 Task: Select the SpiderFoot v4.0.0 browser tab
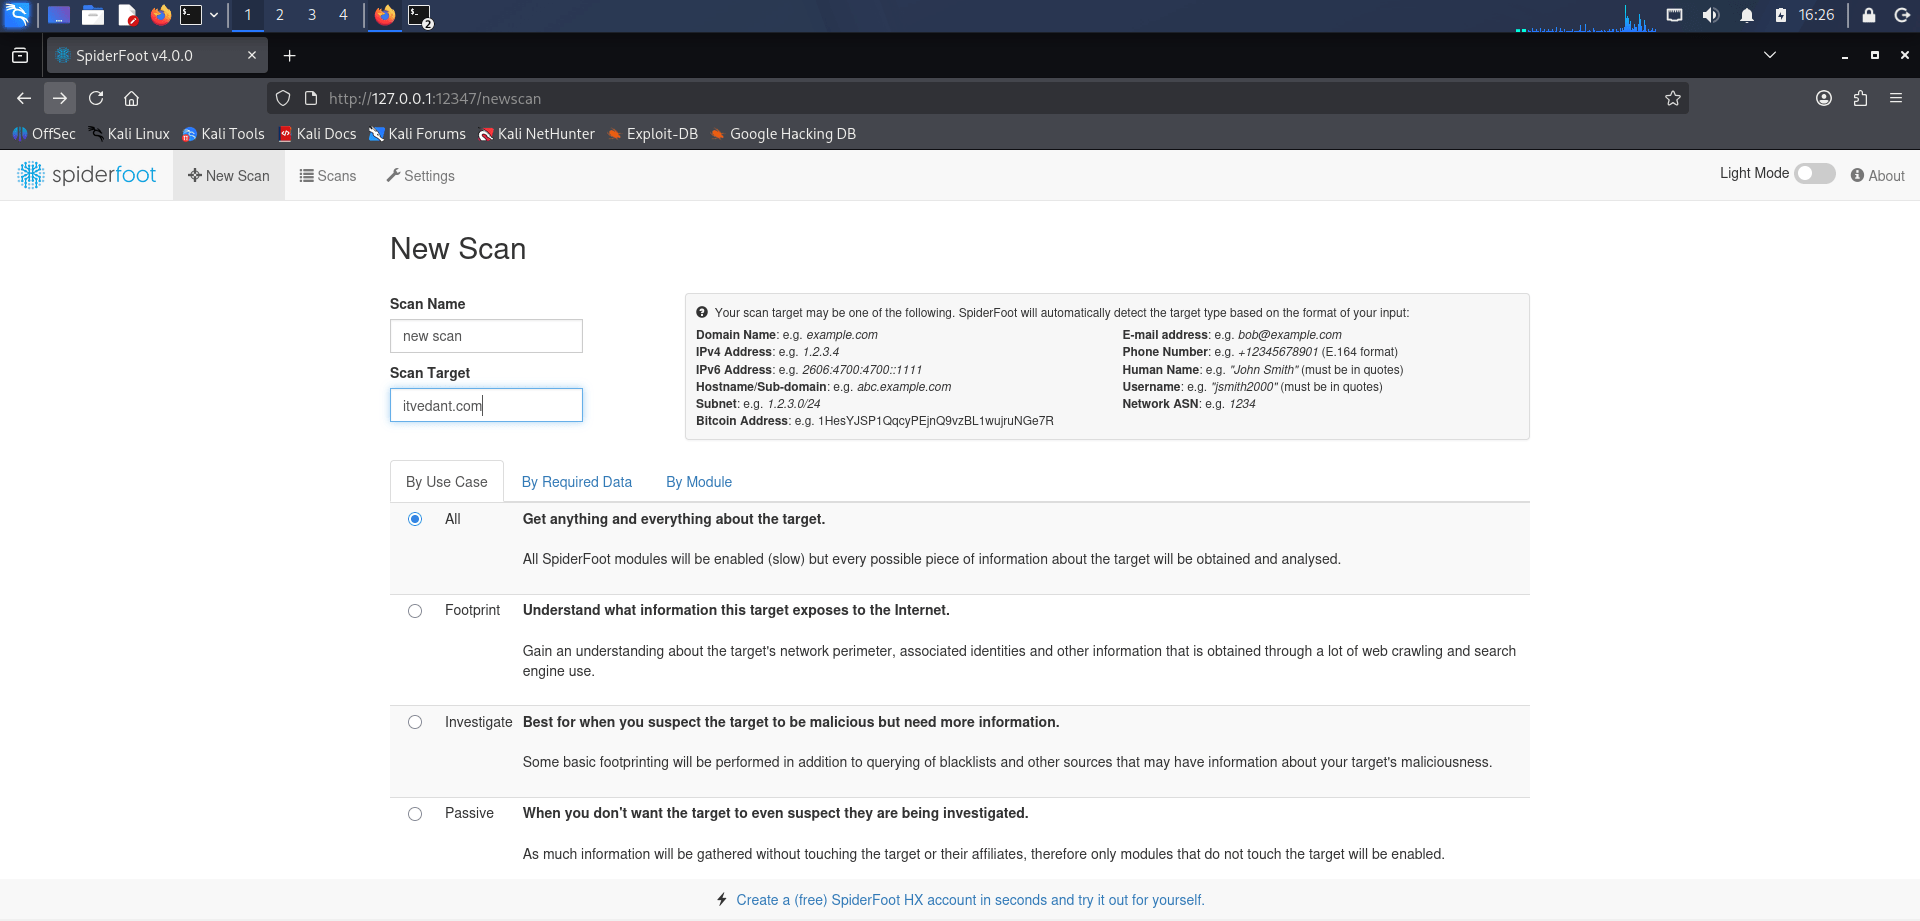point(157,56)
